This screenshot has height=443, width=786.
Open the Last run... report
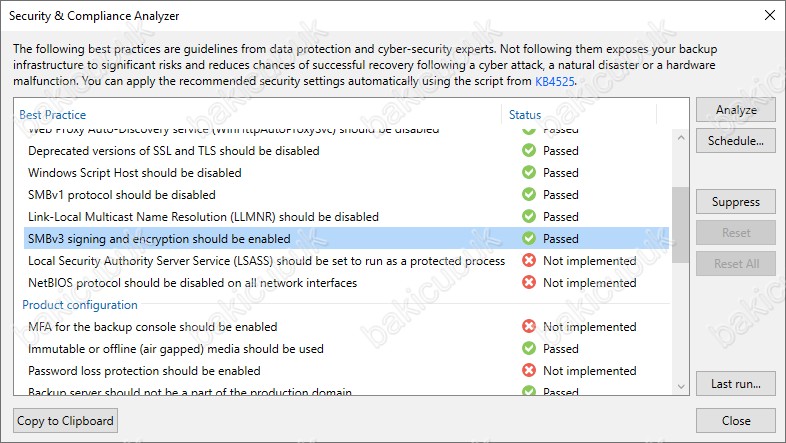pyautogui.click(x=735, y=384)
